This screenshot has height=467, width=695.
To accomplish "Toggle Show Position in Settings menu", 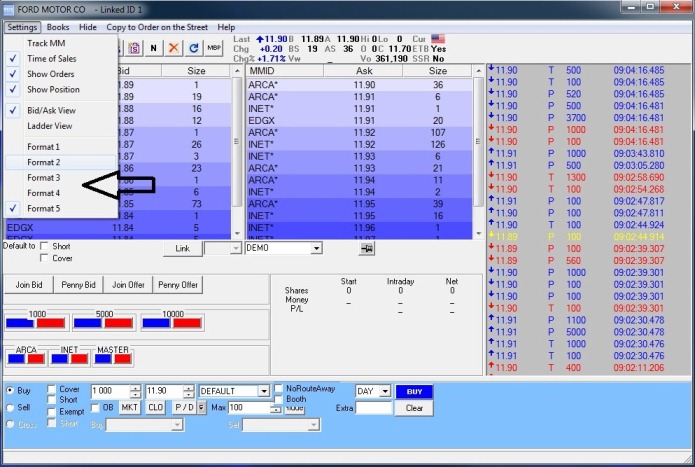I will (x=61, y=90).
